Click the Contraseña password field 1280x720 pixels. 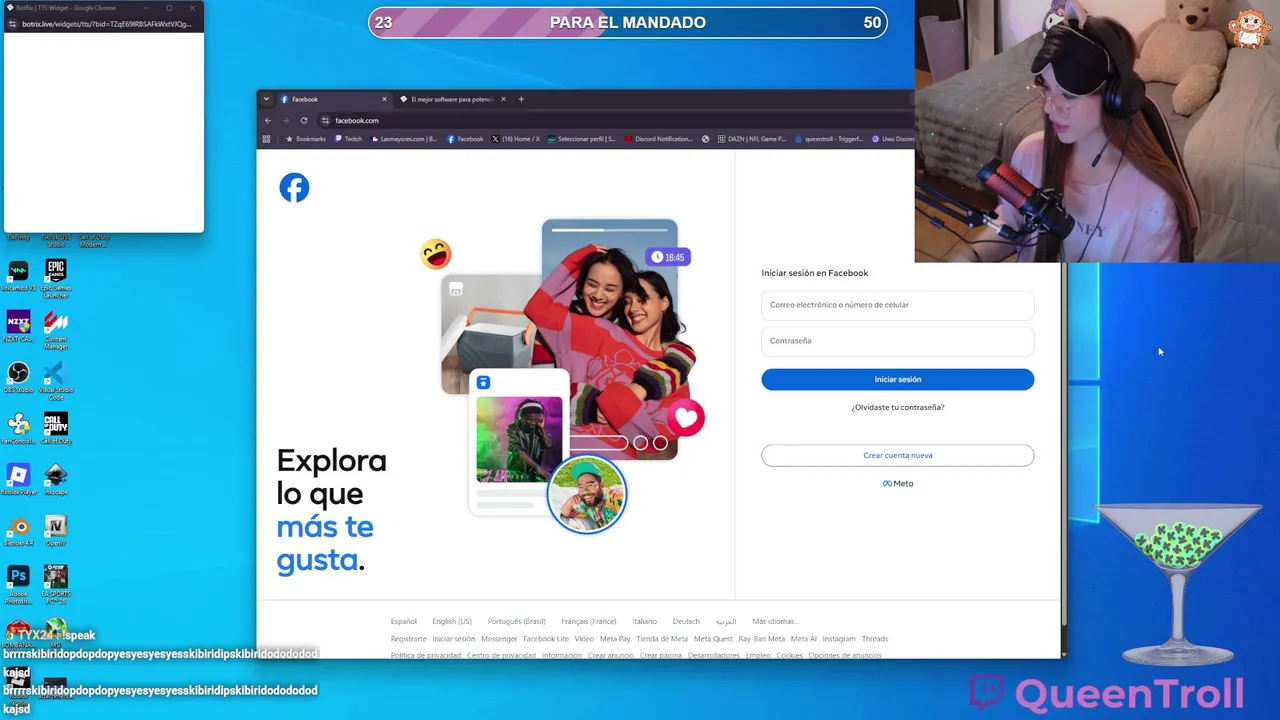[897, 341]
